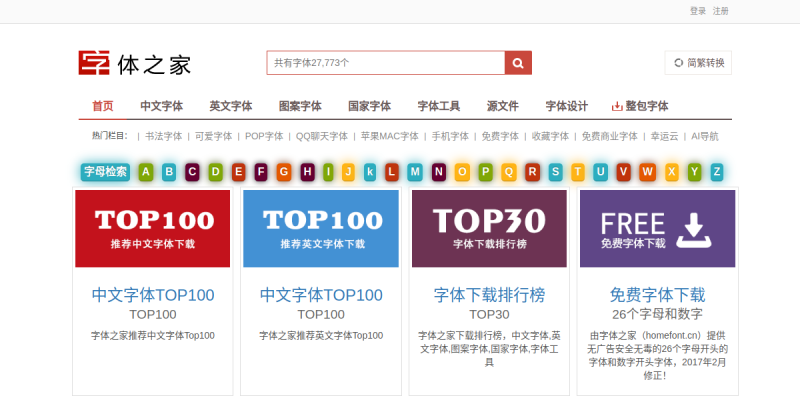Open letter C font index

(x=192, y=172)
